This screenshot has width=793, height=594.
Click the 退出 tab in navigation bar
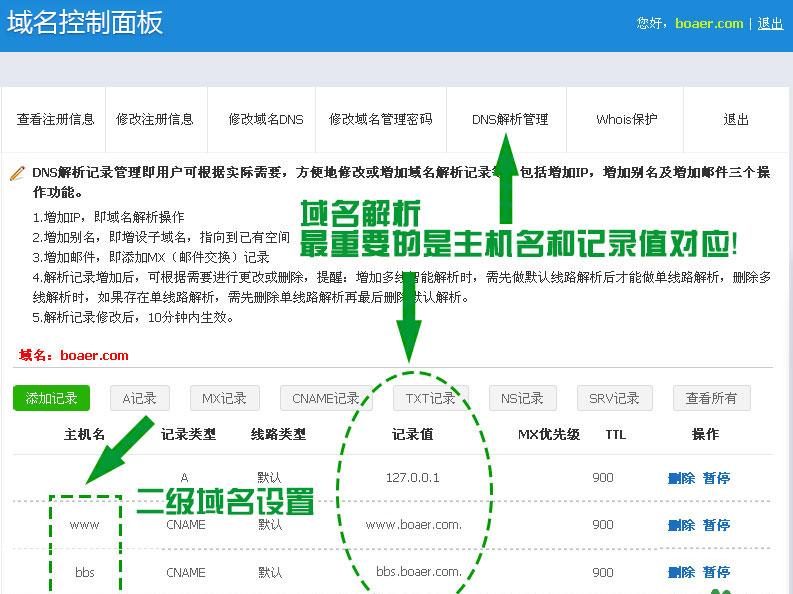(x=736, y=119)
